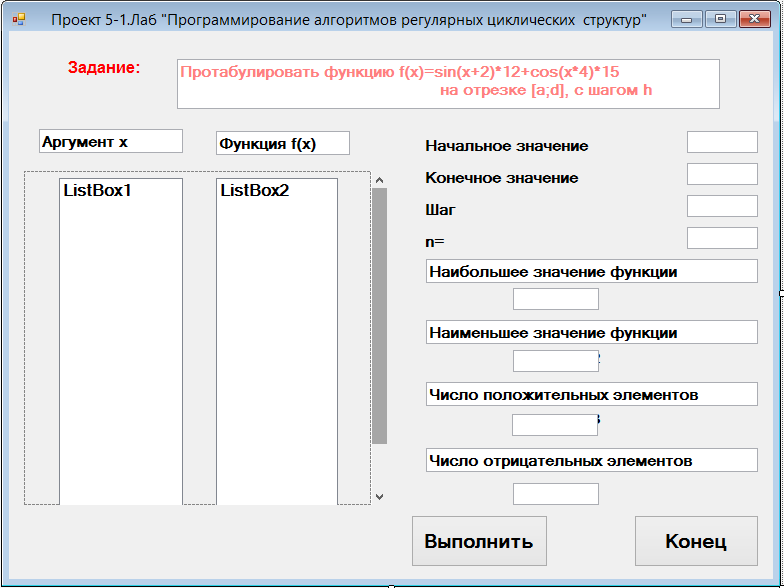Select the ListBox2 list
Screen dimensions: 784x588
click(277, 342)
